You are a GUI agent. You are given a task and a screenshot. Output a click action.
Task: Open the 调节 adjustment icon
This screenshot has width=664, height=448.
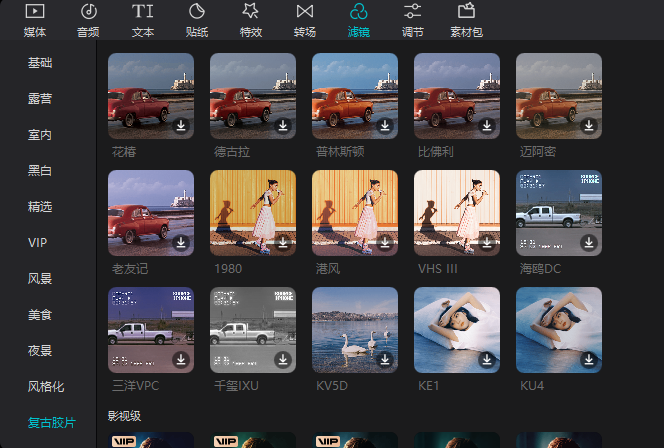click(x=412, y=13)
